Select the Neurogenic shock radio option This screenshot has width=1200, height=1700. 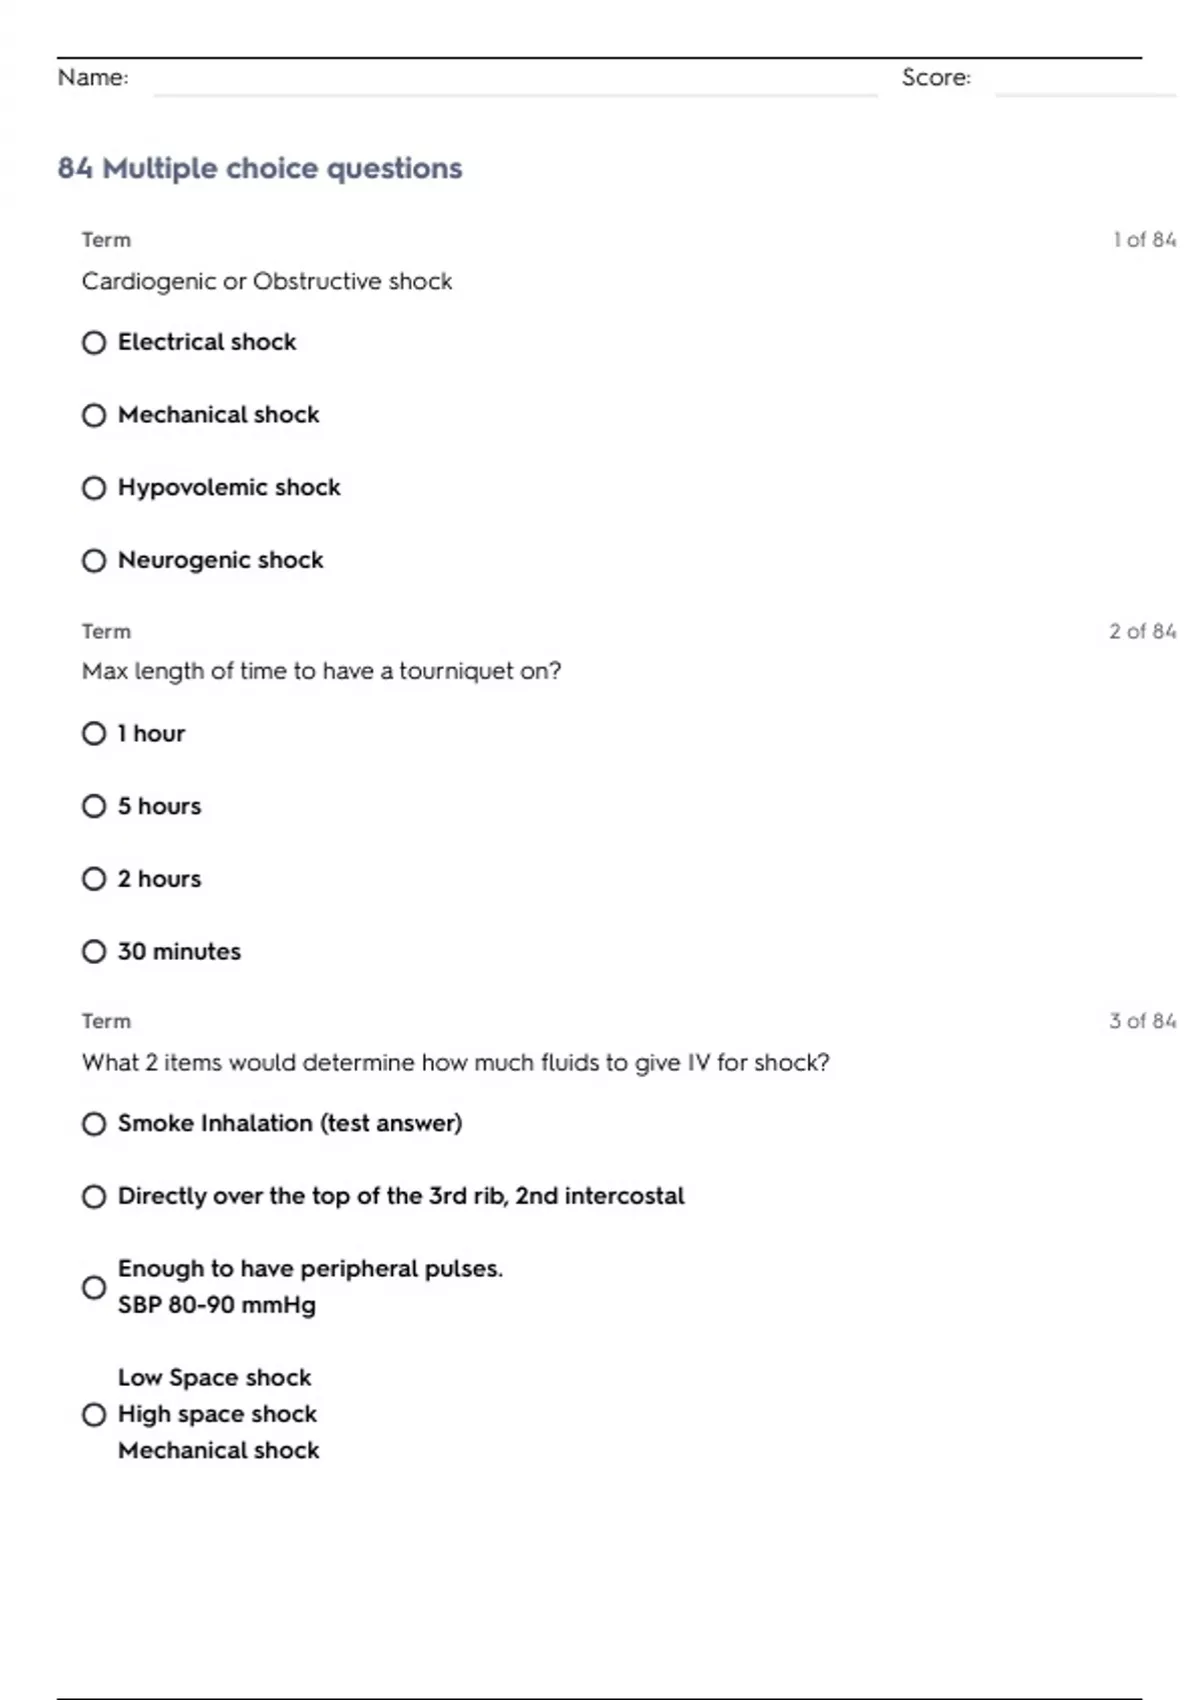[94, 561]
